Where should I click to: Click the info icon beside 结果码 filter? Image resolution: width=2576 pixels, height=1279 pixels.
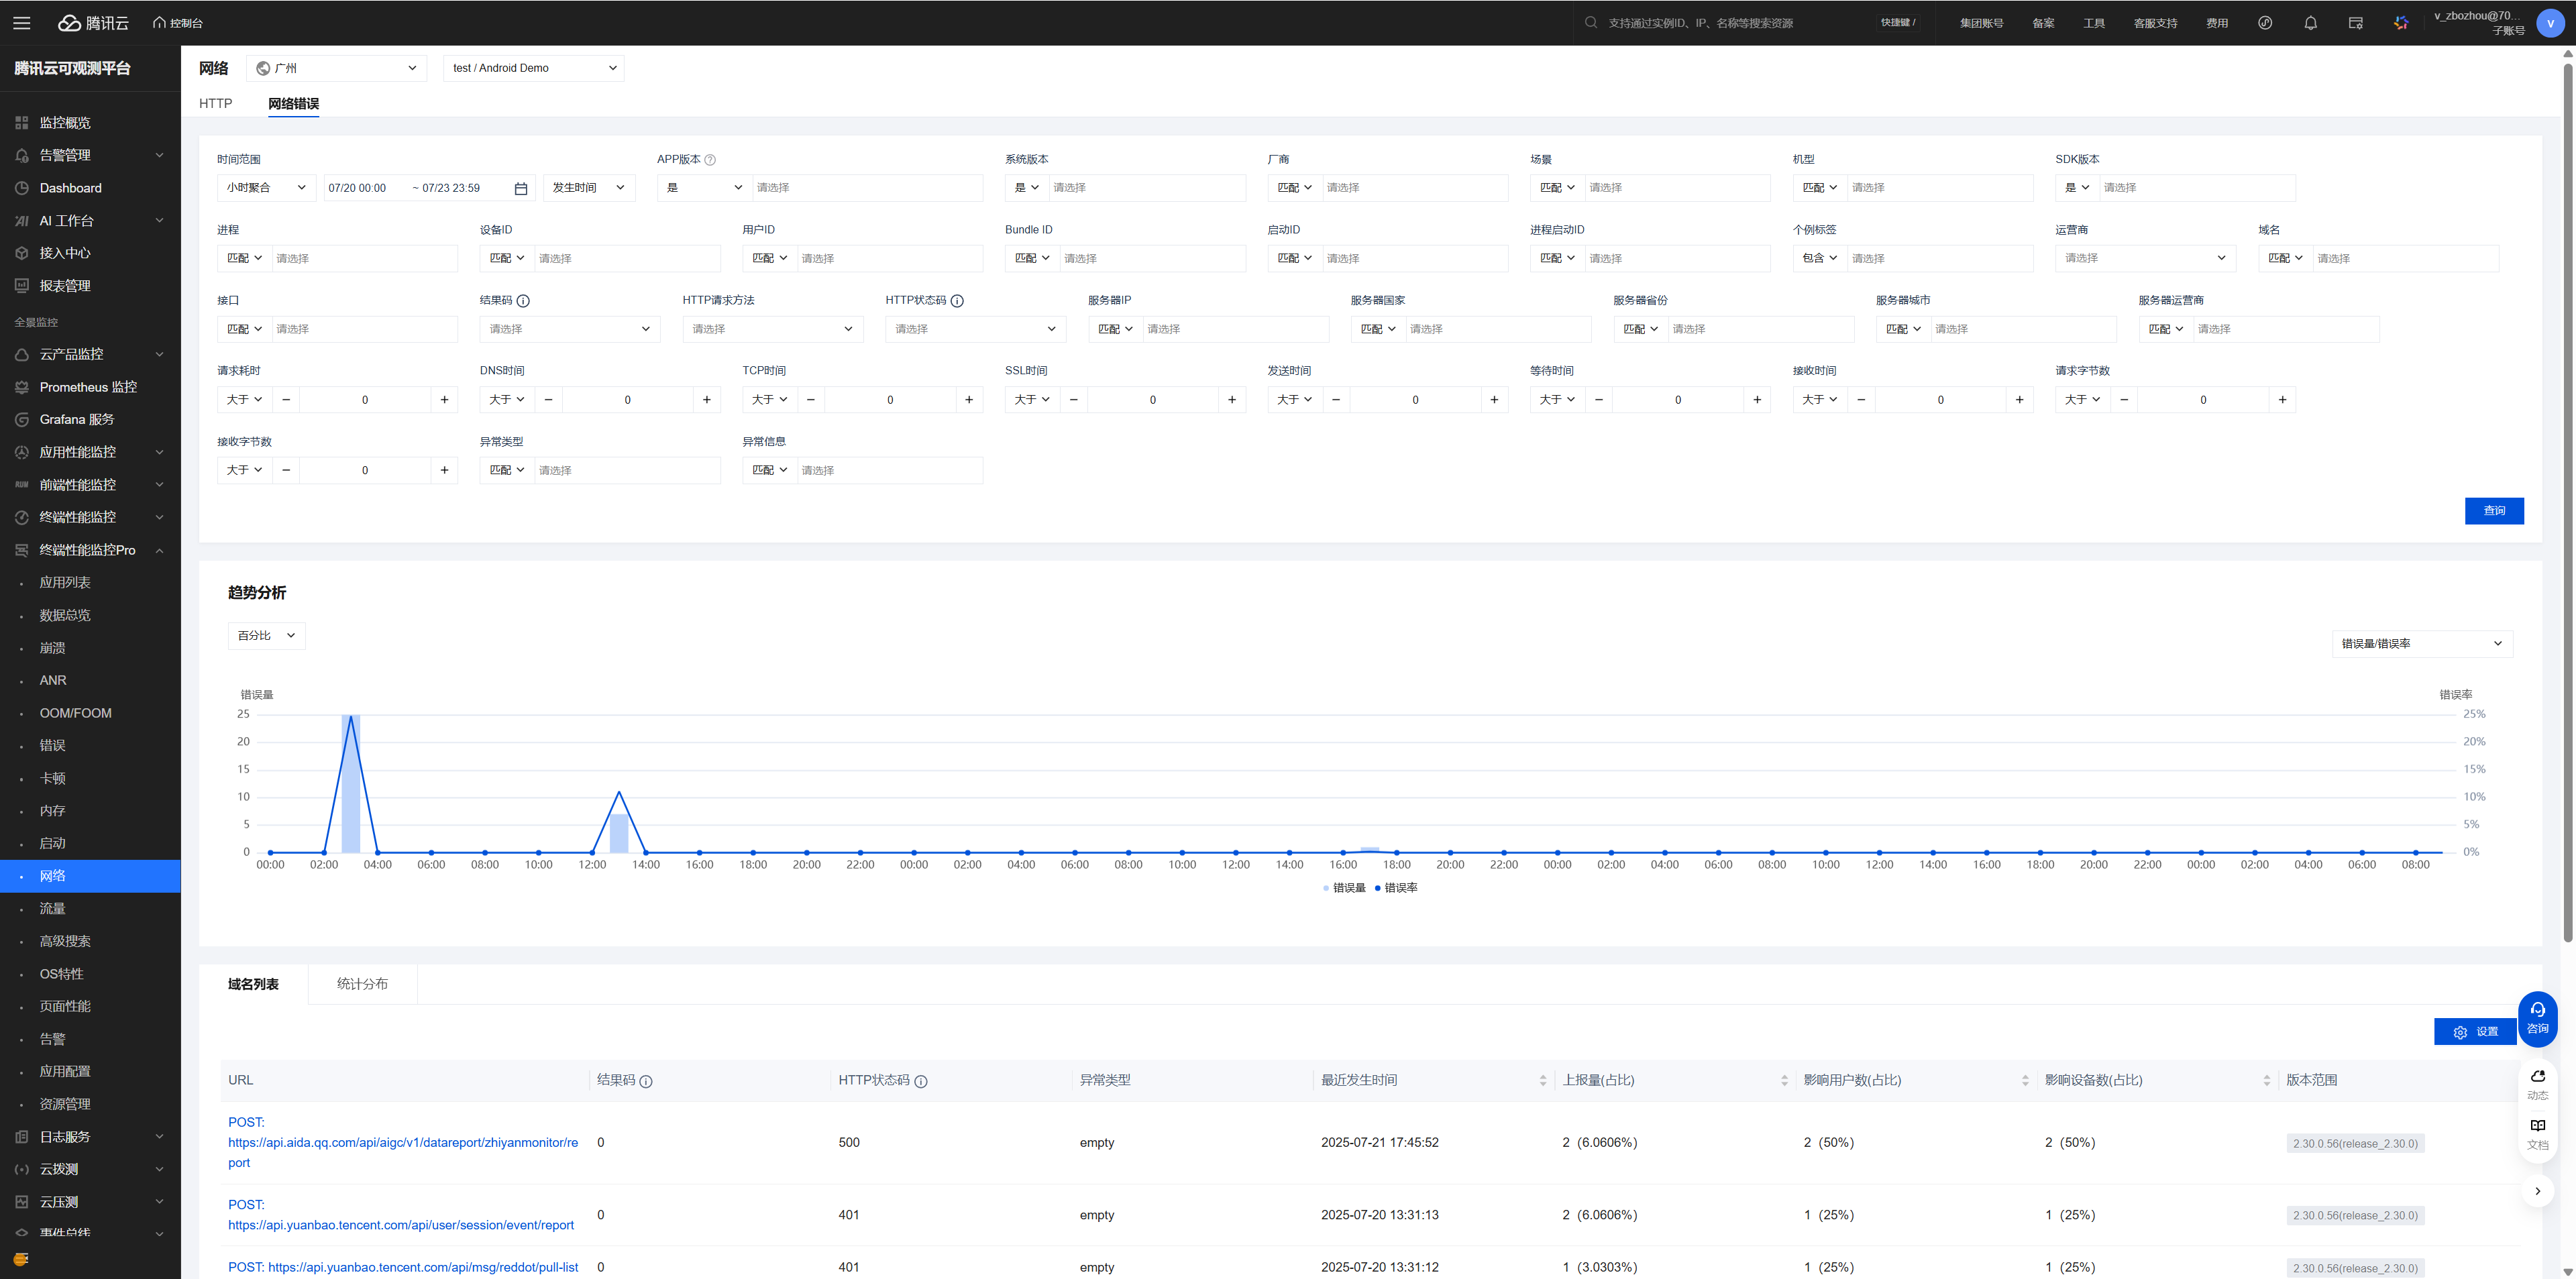click(523, 301)
